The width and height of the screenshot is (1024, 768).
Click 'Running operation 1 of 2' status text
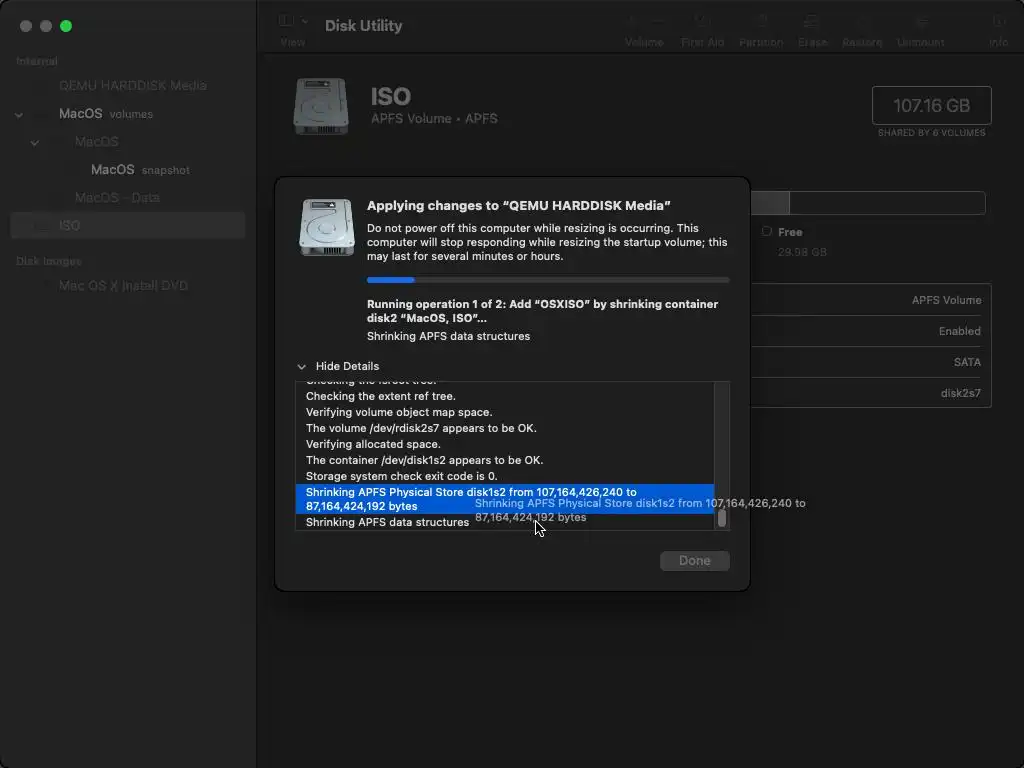coord(542,312)
